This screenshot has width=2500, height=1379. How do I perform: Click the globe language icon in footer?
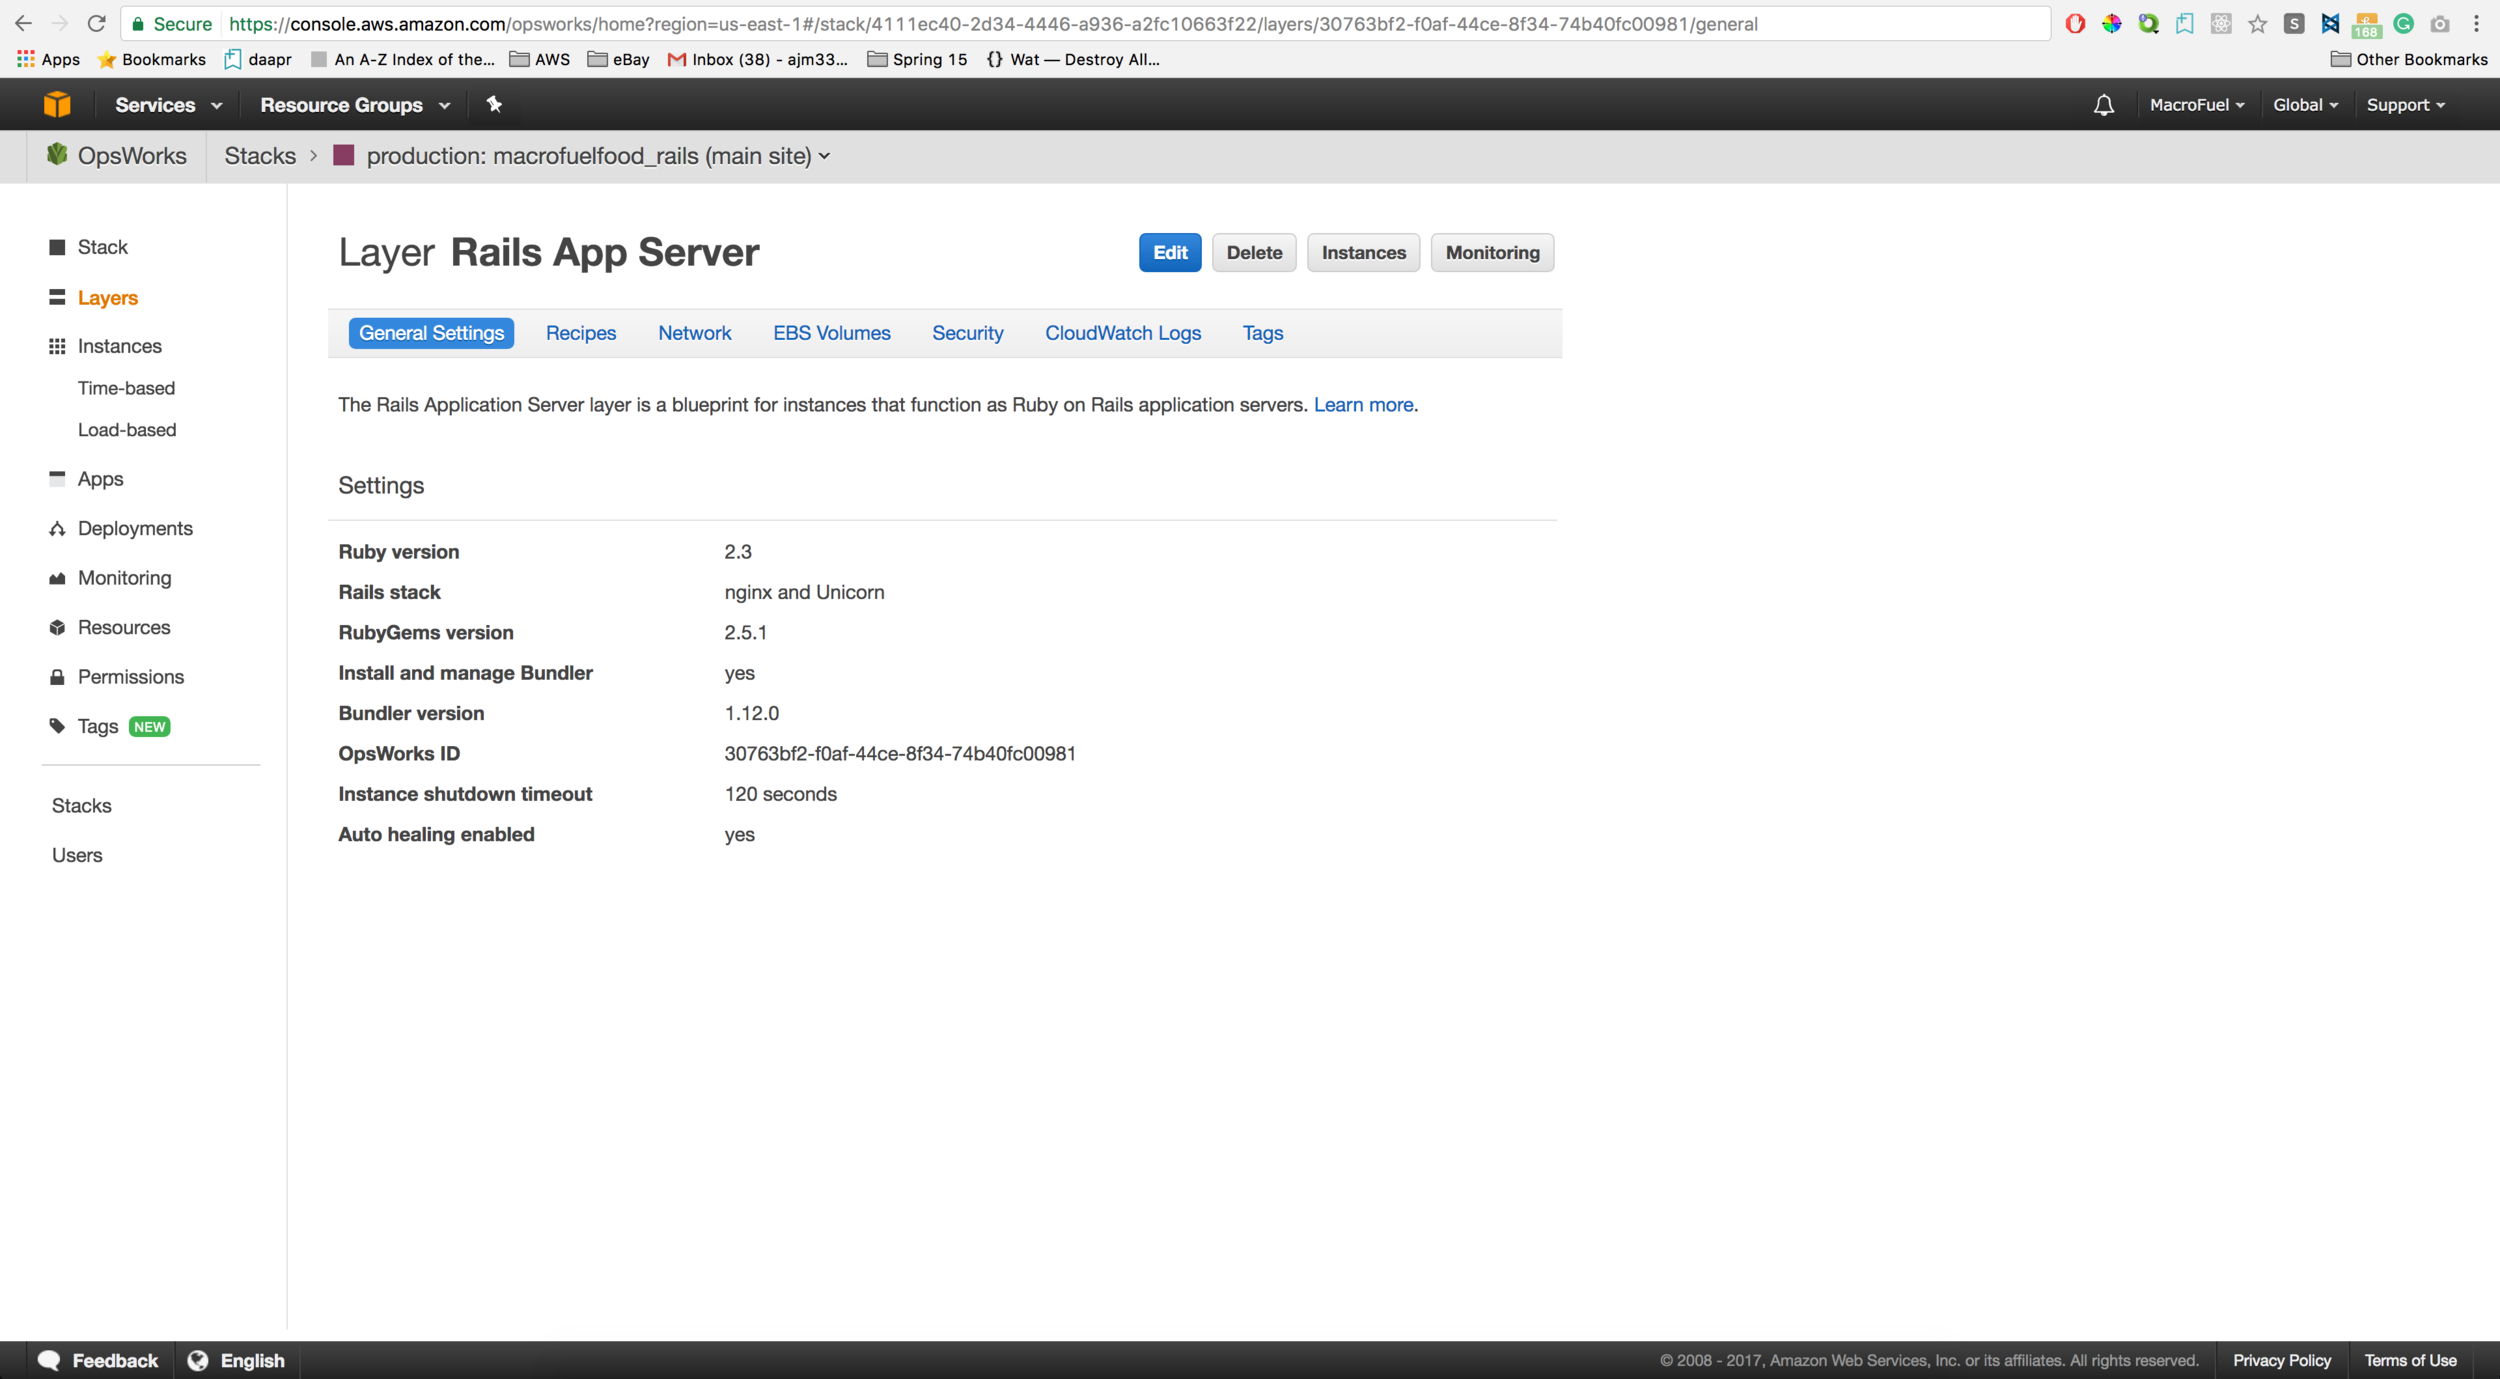[198, 1360]
